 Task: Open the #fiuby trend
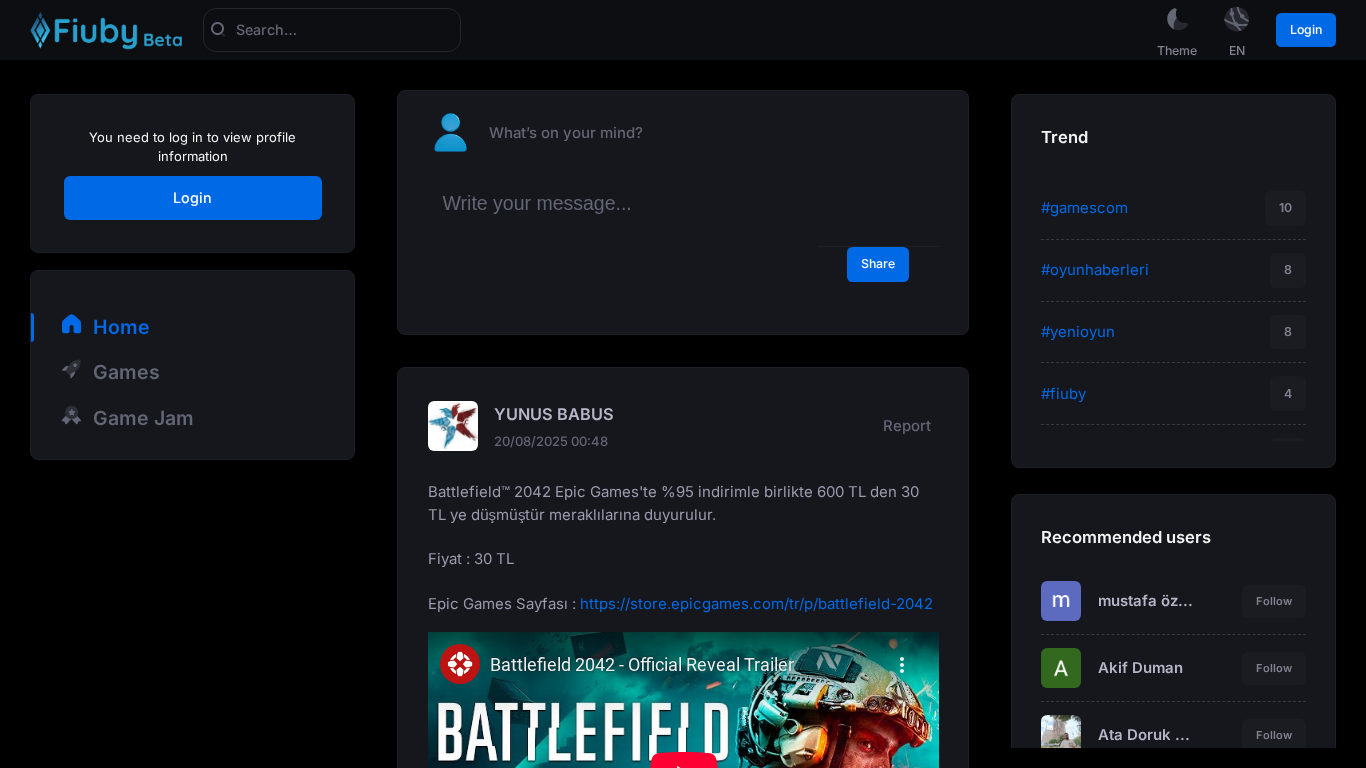point(1064,394)
